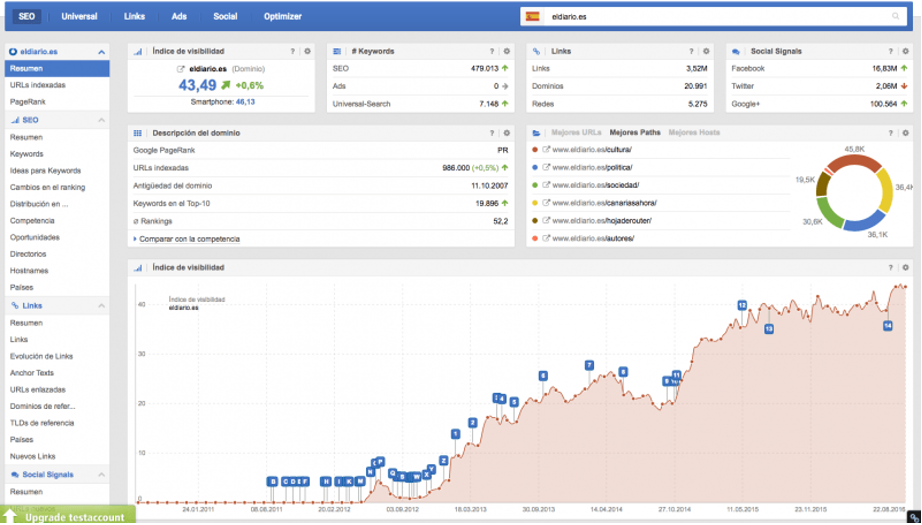The width and height of the screenshot is (922, 525).
Task: Switch to the Universal top tab
Action: (79, 17)
